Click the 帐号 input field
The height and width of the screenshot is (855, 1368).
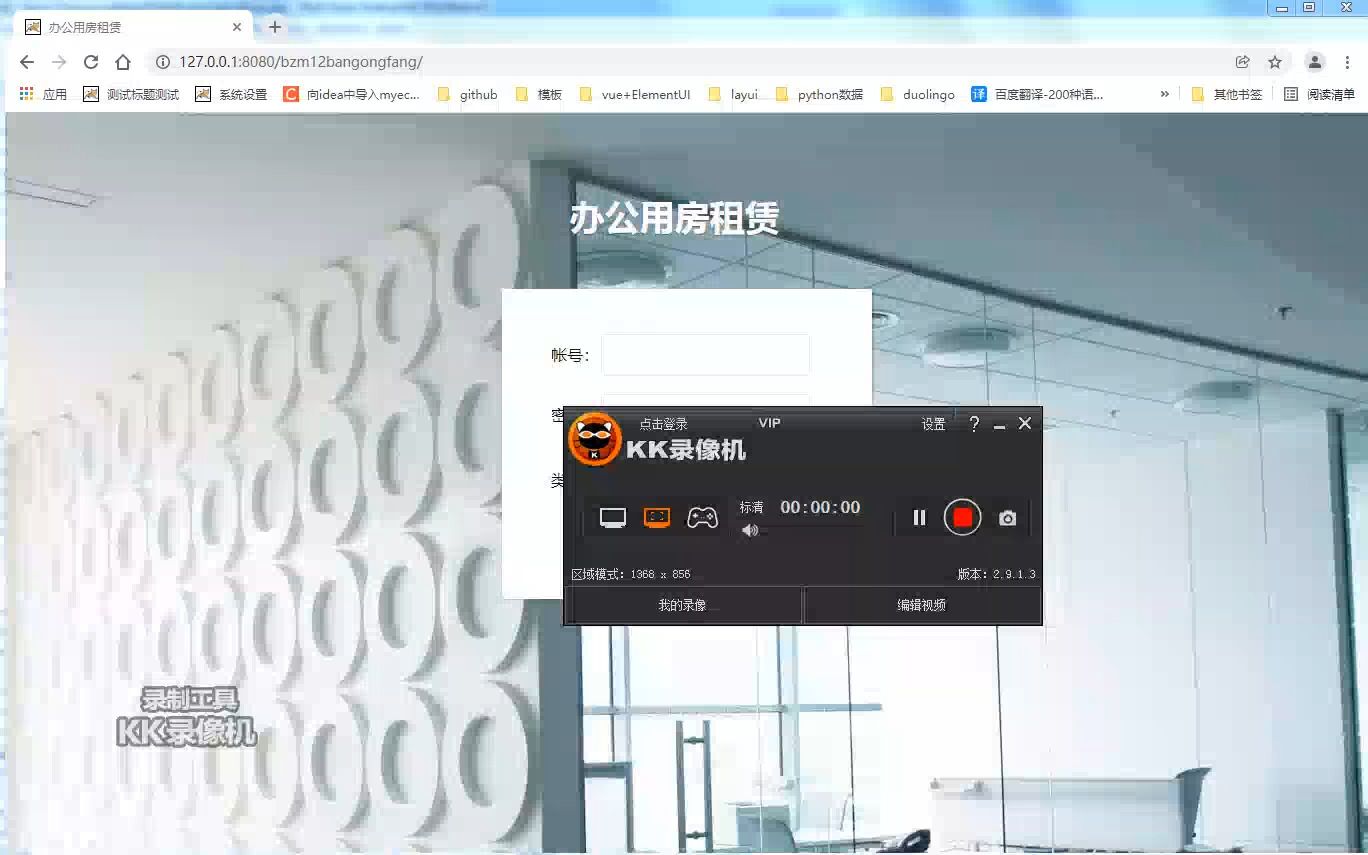coord(705,355)
